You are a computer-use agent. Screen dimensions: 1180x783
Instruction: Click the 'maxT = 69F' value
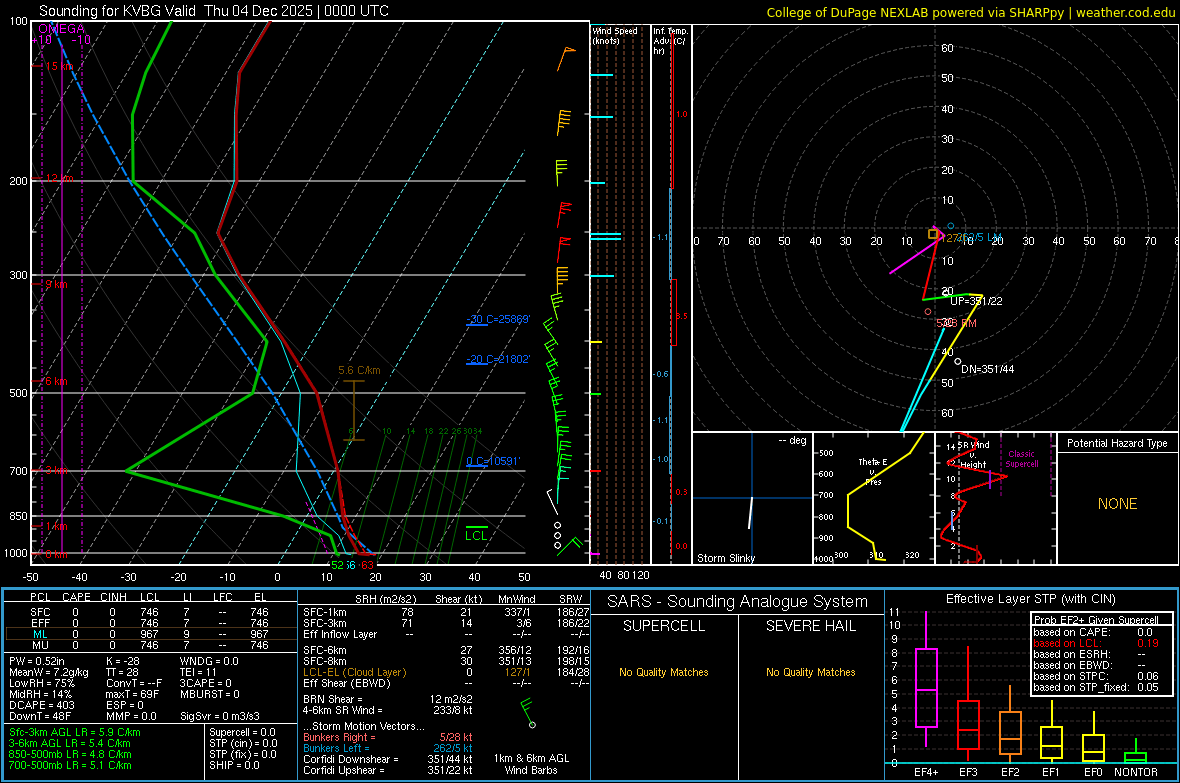tap(133, 694)
